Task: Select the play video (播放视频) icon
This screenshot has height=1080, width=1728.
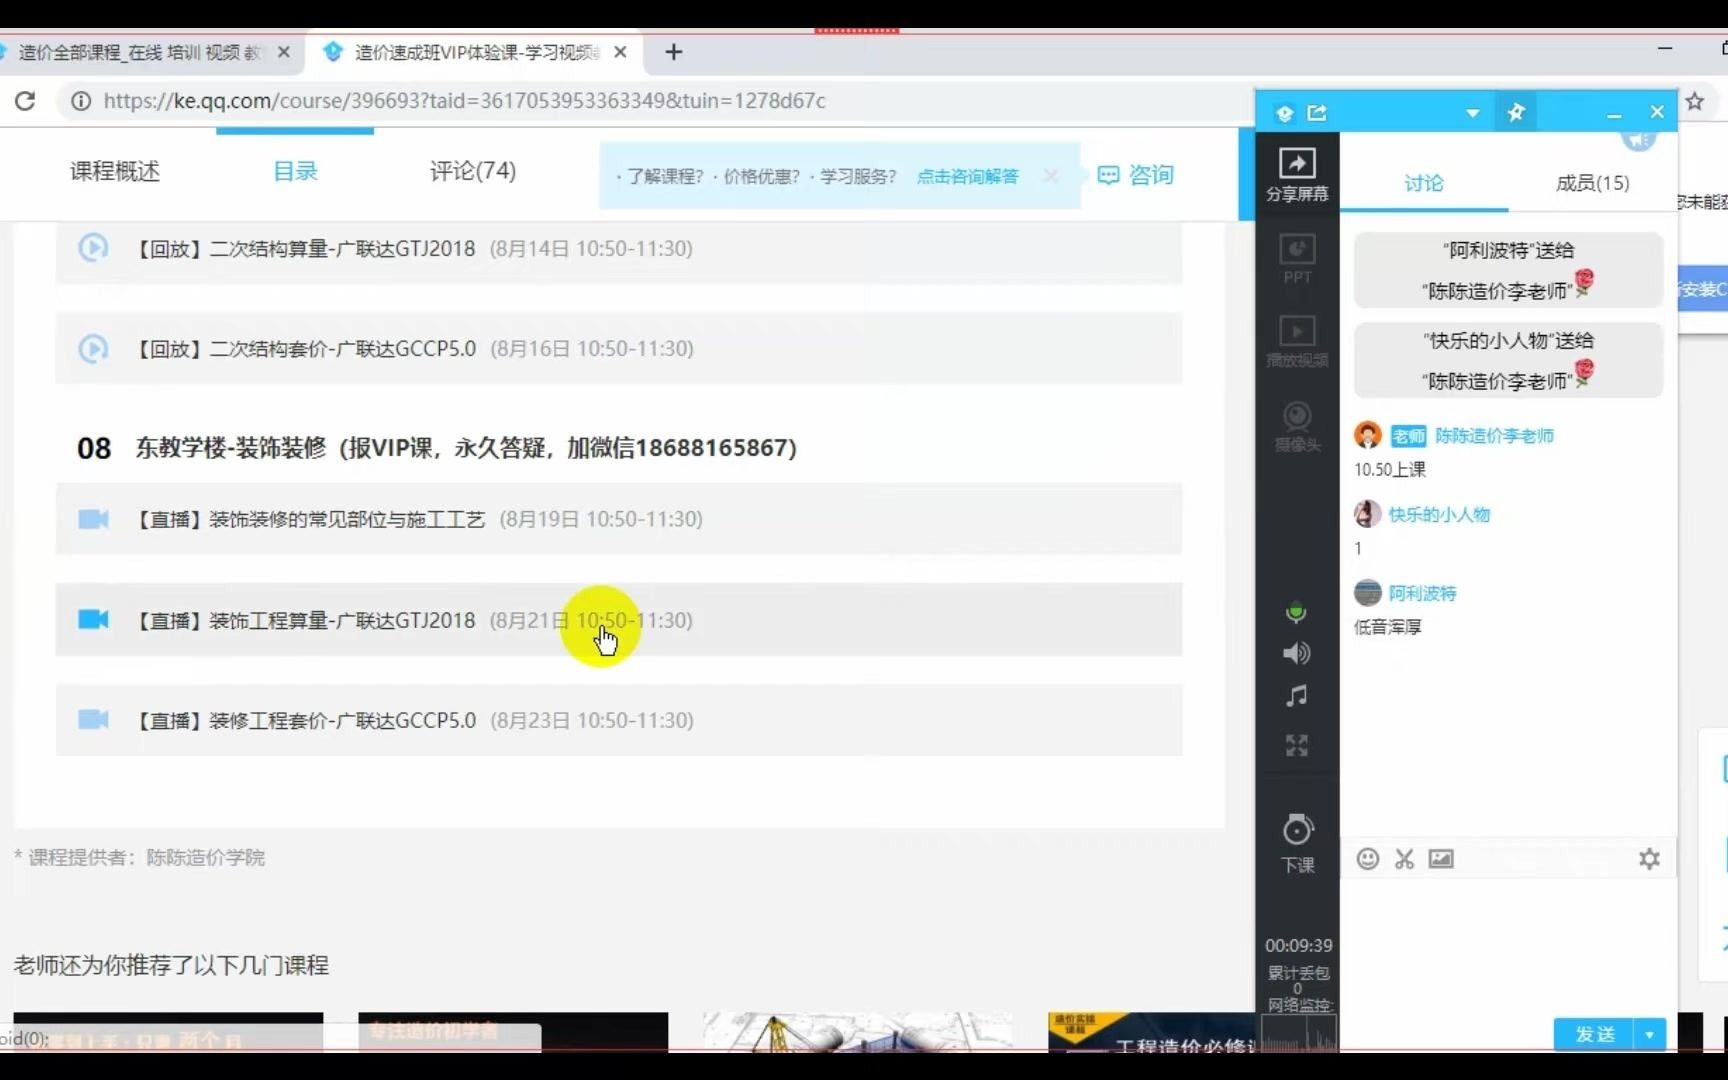Action: coord(1297,341)
